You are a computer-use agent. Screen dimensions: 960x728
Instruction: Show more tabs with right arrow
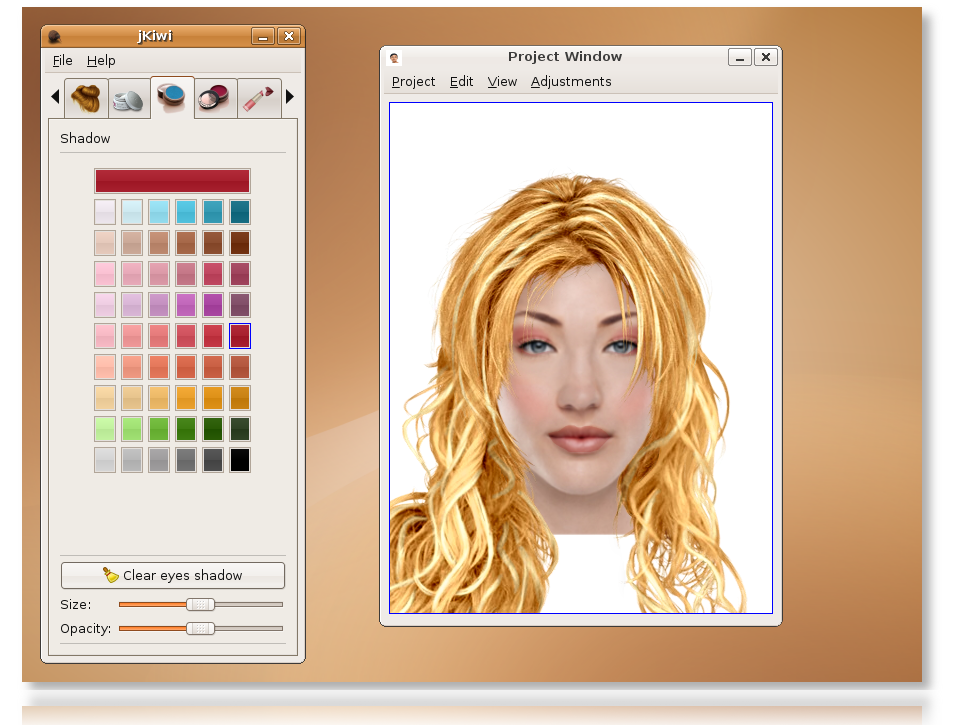pyautogui.click(x=290, y=96)
